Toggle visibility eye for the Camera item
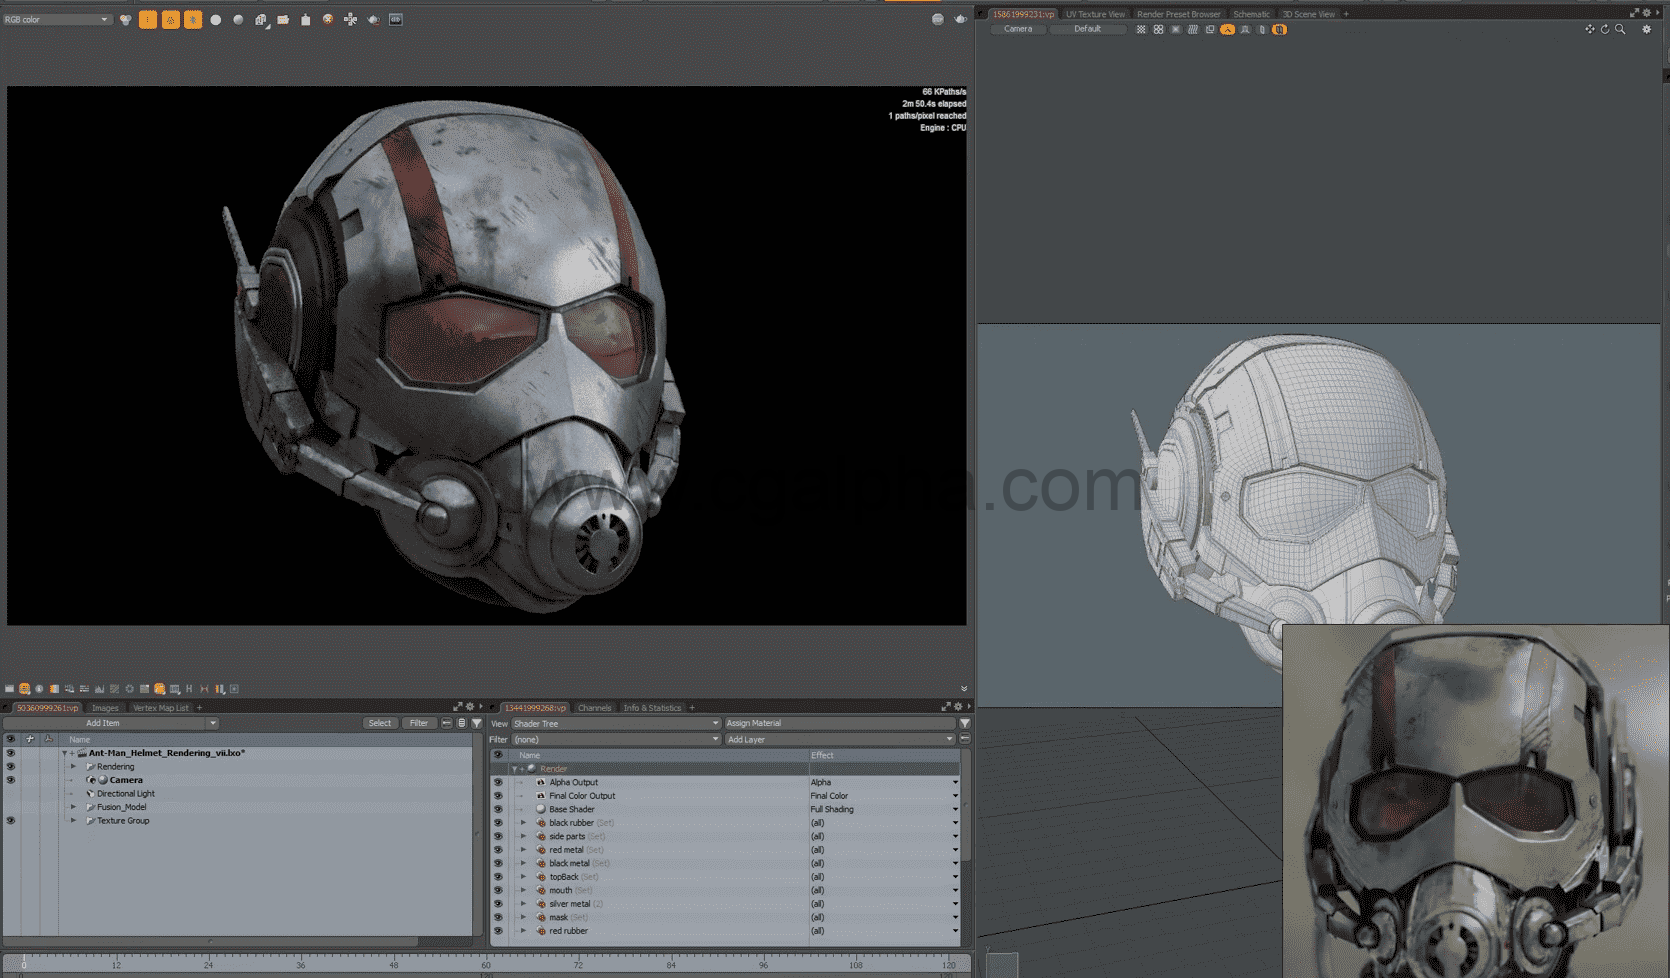 click(11, 780)
